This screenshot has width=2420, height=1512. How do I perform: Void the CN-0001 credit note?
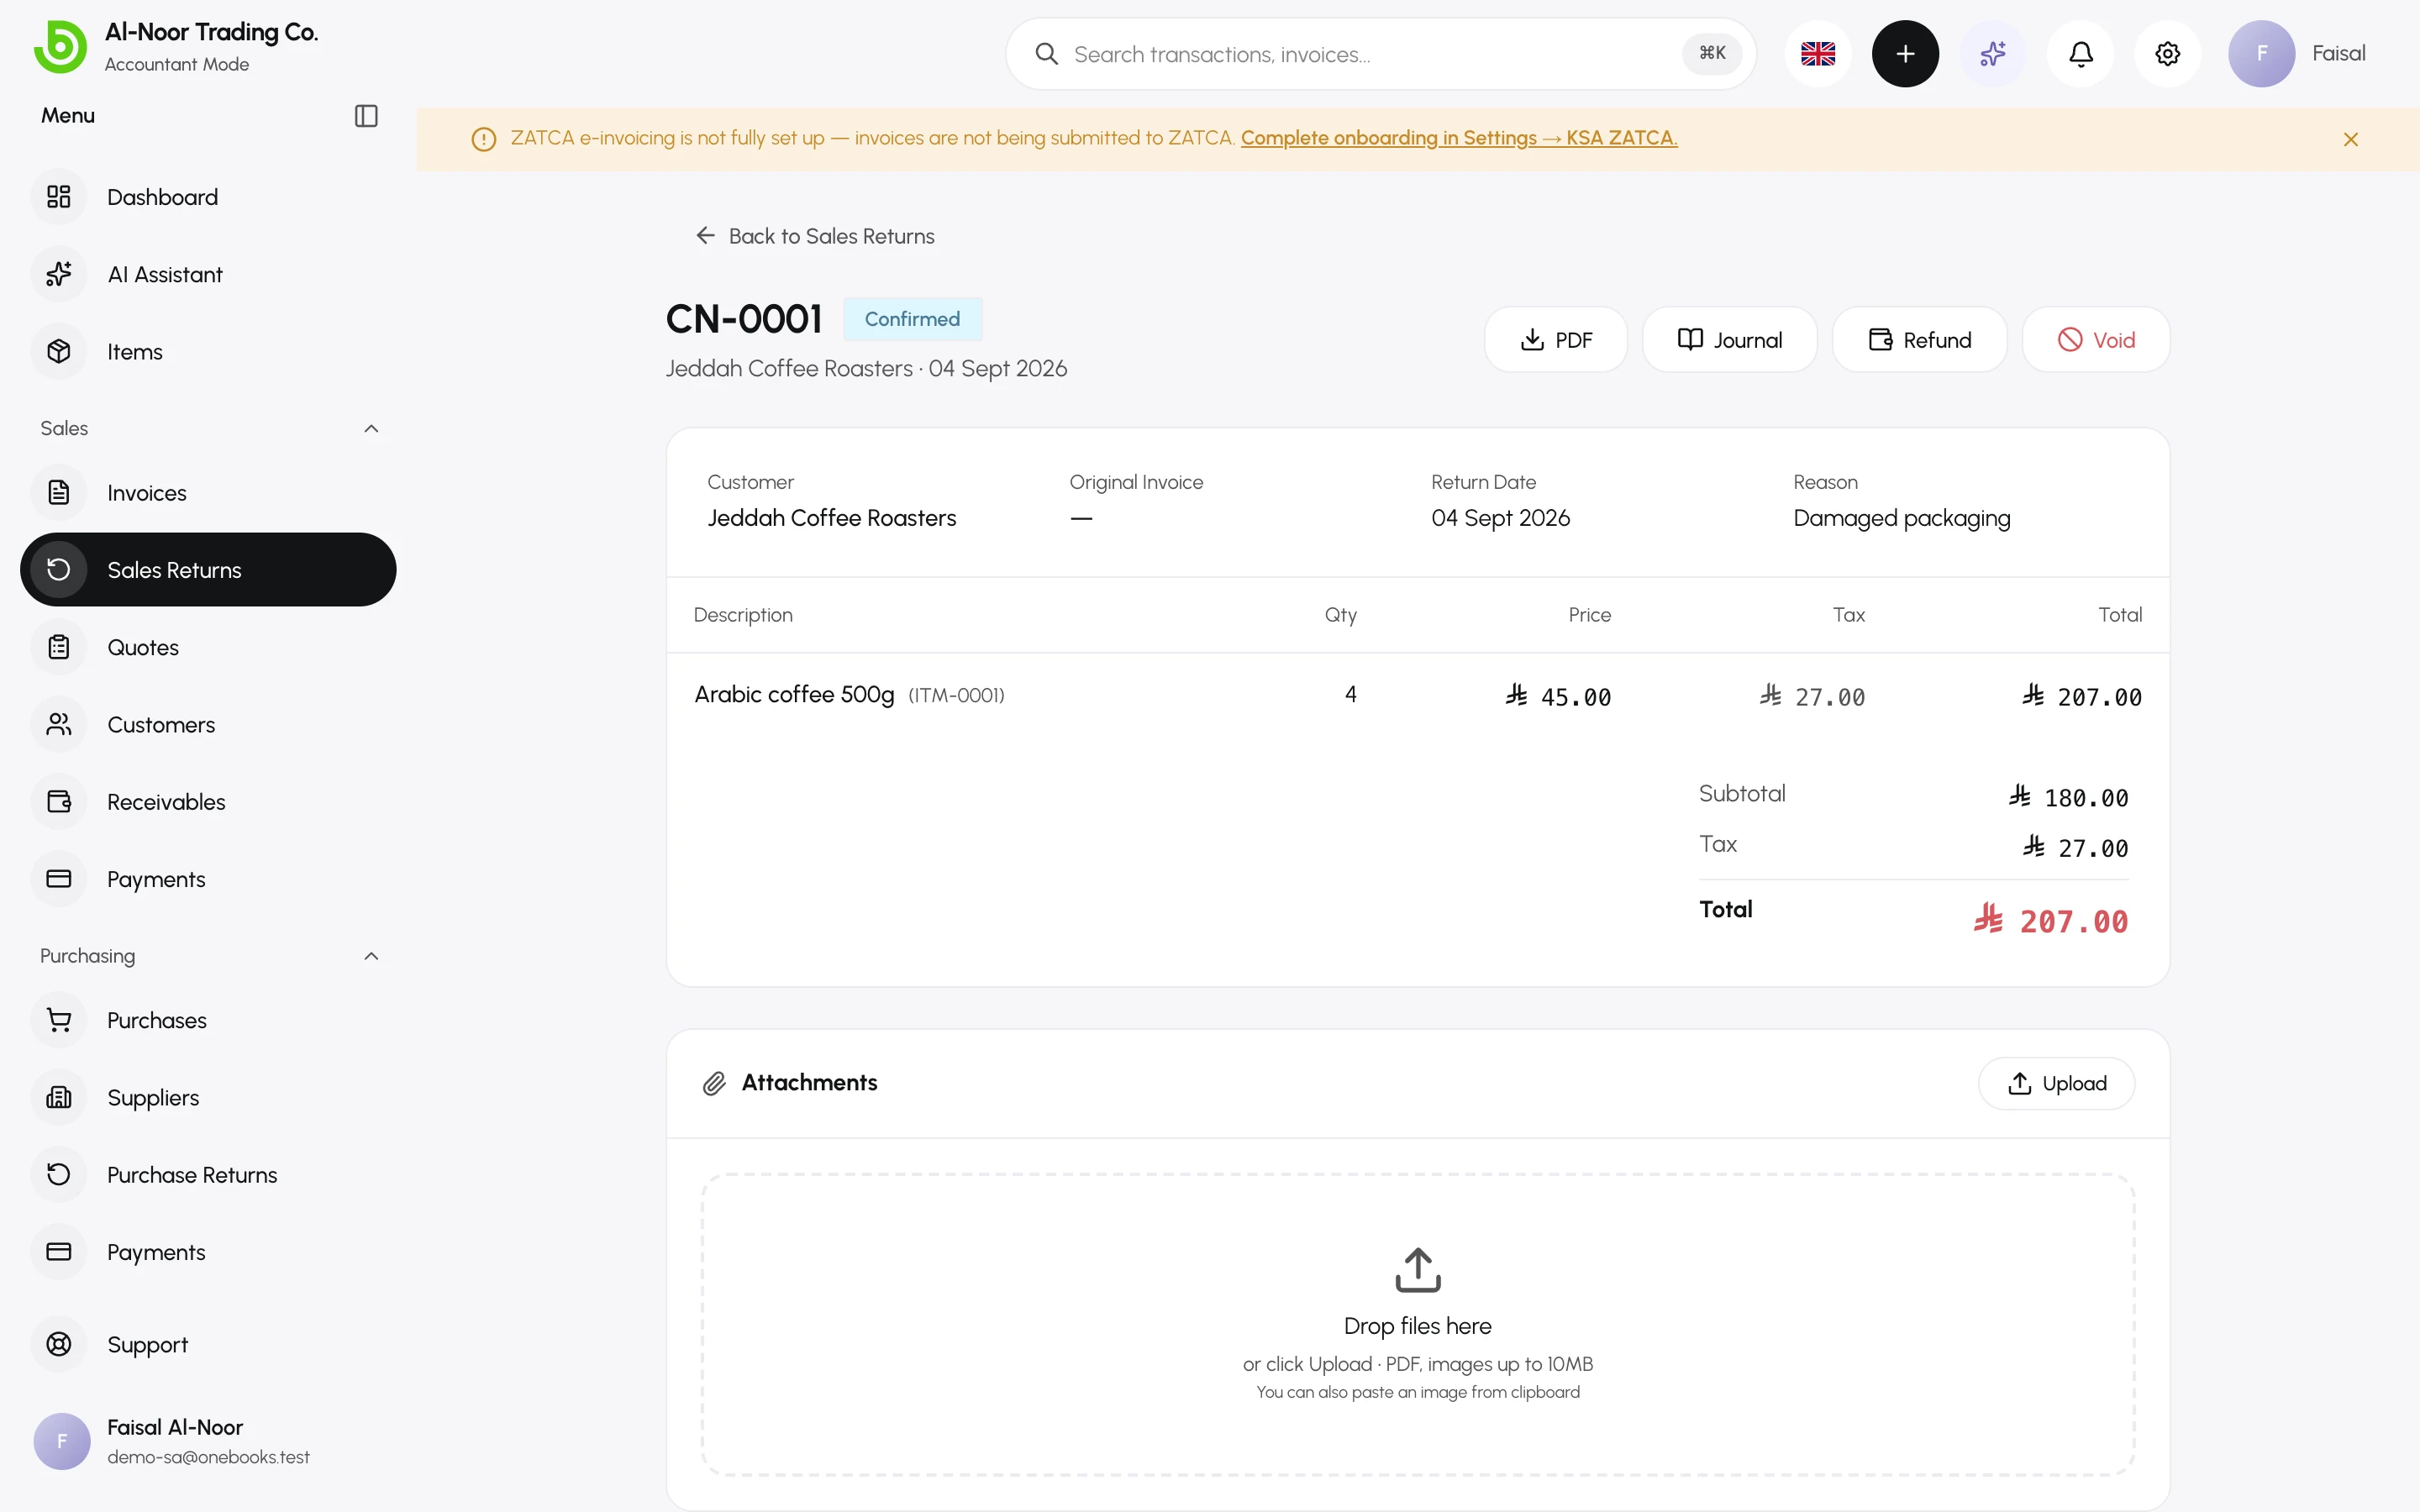click(x=2096, y=340)
